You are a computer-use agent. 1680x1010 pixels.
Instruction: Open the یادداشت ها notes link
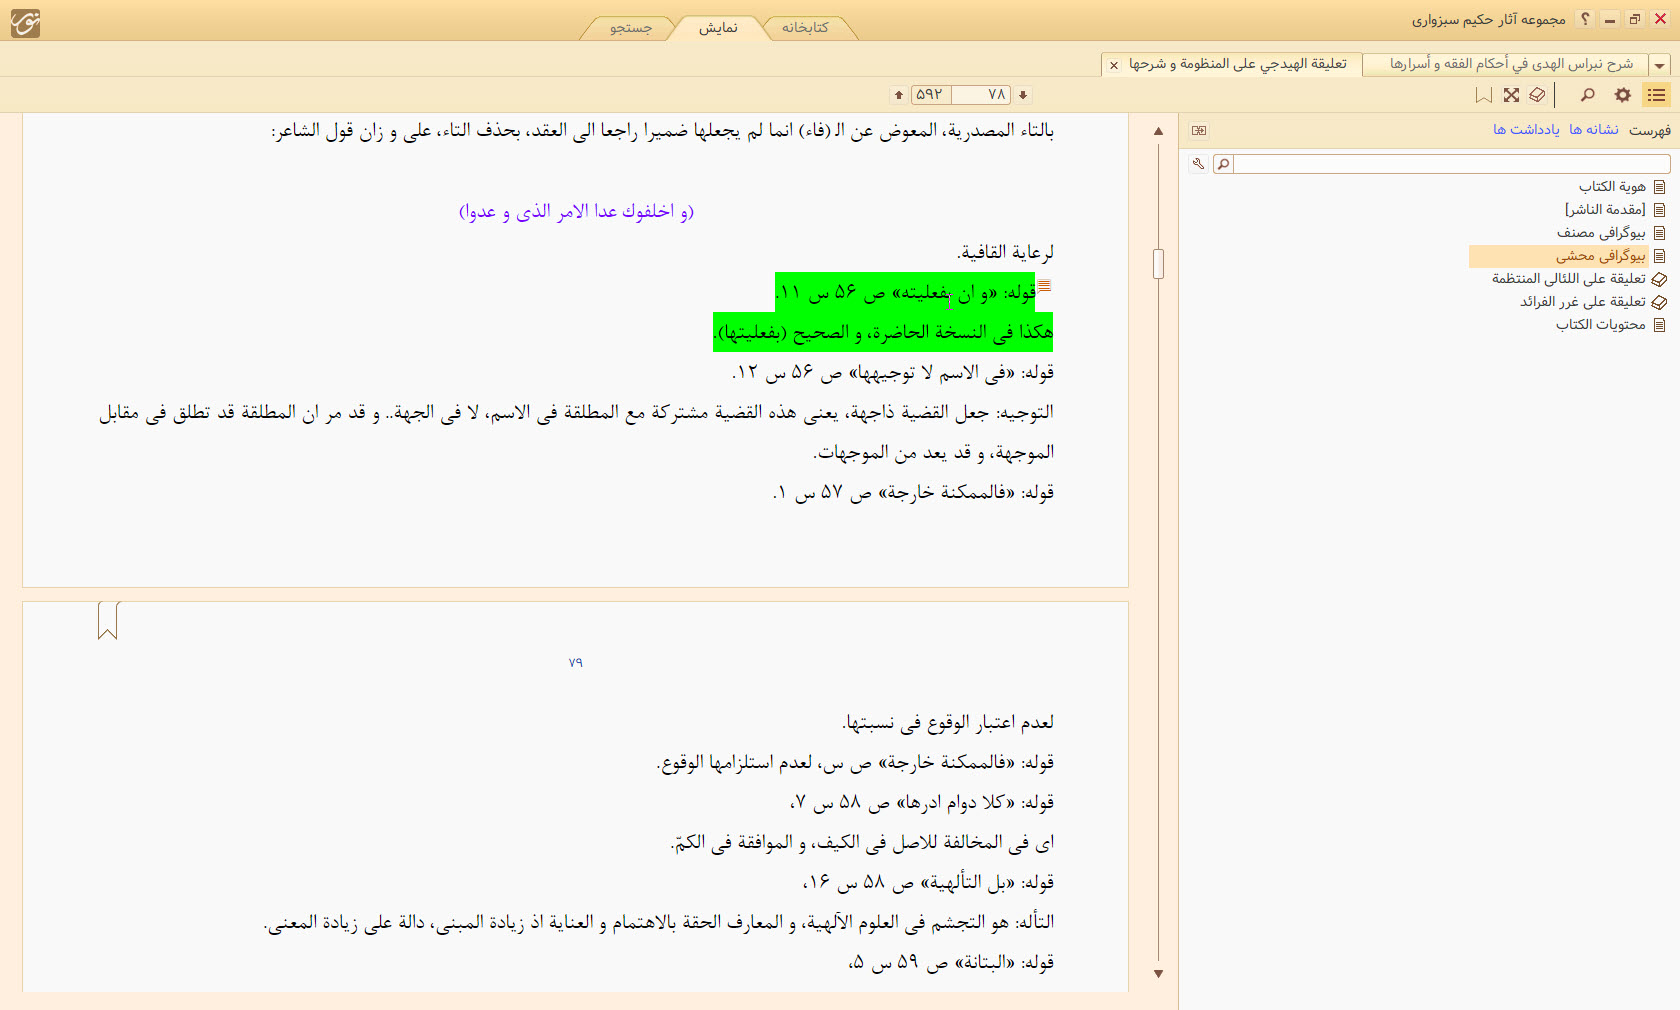pyautogui.click(x=1526, y=130)
